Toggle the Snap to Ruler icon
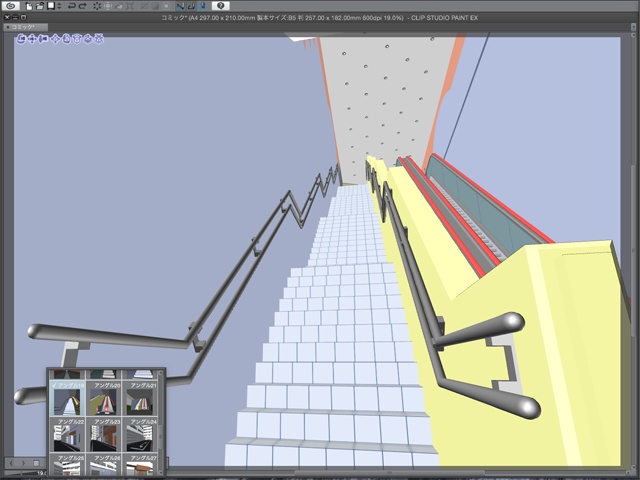The image size is (640, 480). click(180, 6)
